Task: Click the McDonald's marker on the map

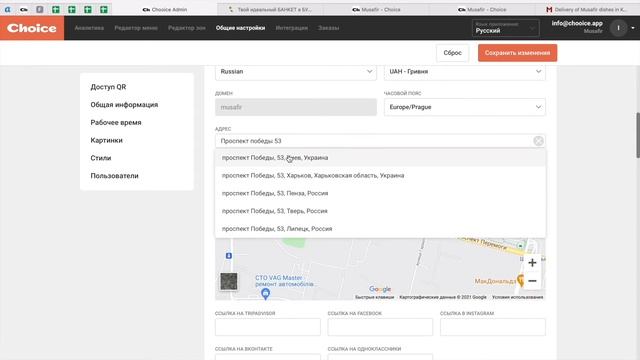Action: tap(520, 280)
